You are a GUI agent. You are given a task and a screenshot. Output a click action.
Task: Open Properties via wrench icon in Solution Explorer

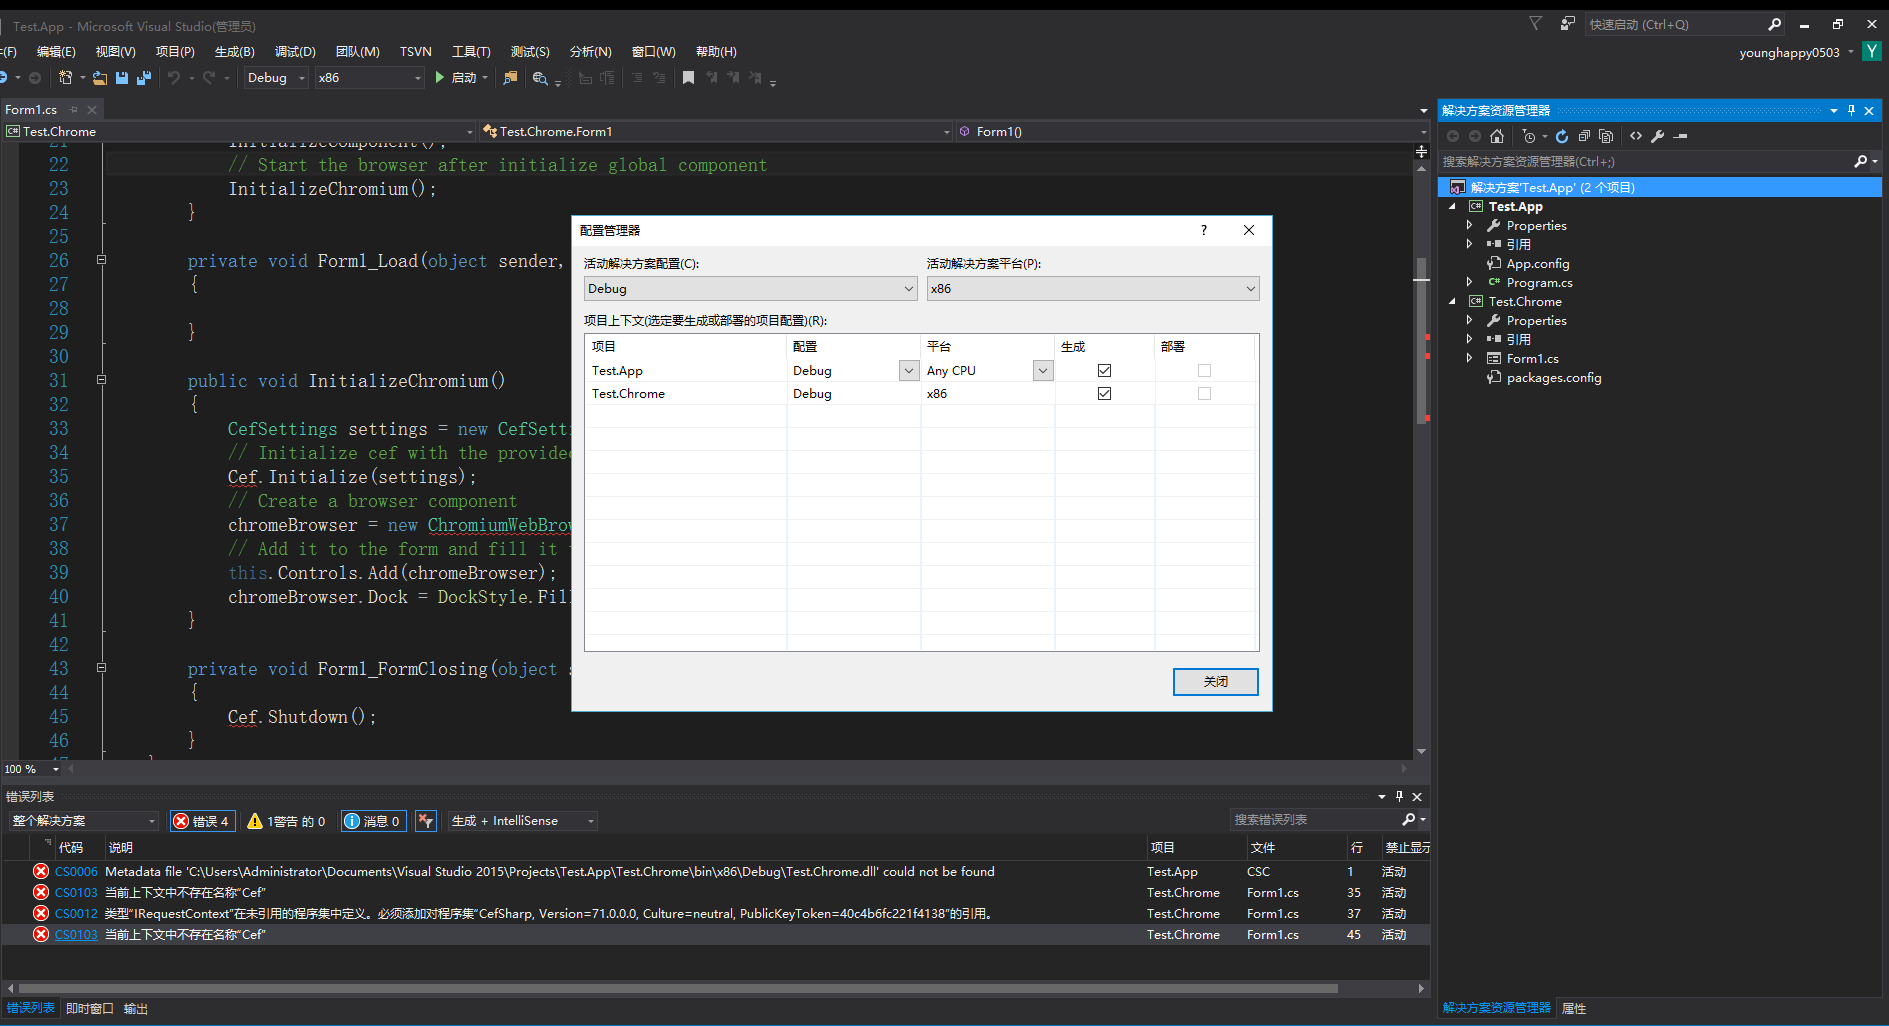pos(1657,136)
